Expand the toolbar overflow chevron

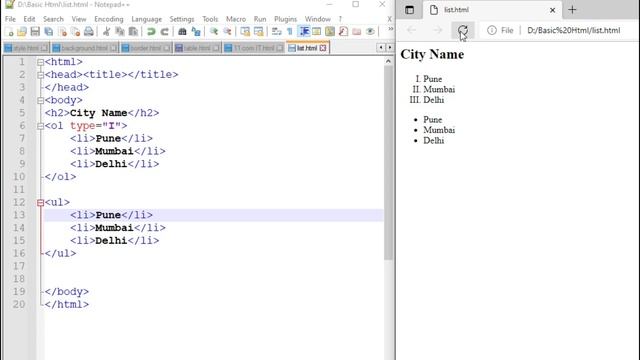pyautogui.click(x=390, y=29)
